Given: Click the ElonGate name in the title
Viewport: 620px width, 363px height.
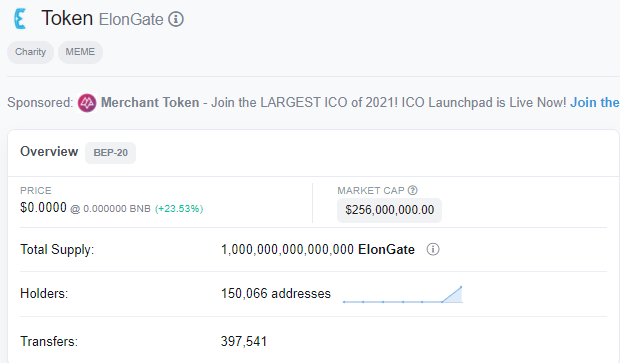Looking at the screenshot, I should [x=131, y=19].
